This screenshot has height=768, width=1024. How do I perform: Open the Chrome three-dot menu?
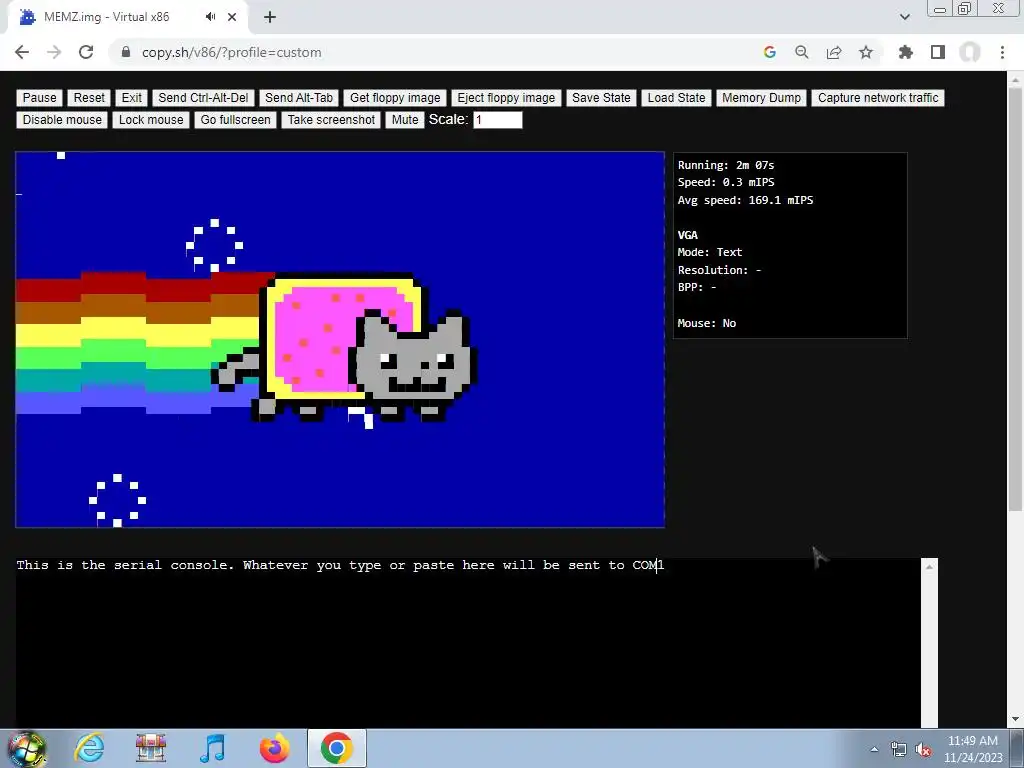pyautogui.click(x=1002, y=52)
